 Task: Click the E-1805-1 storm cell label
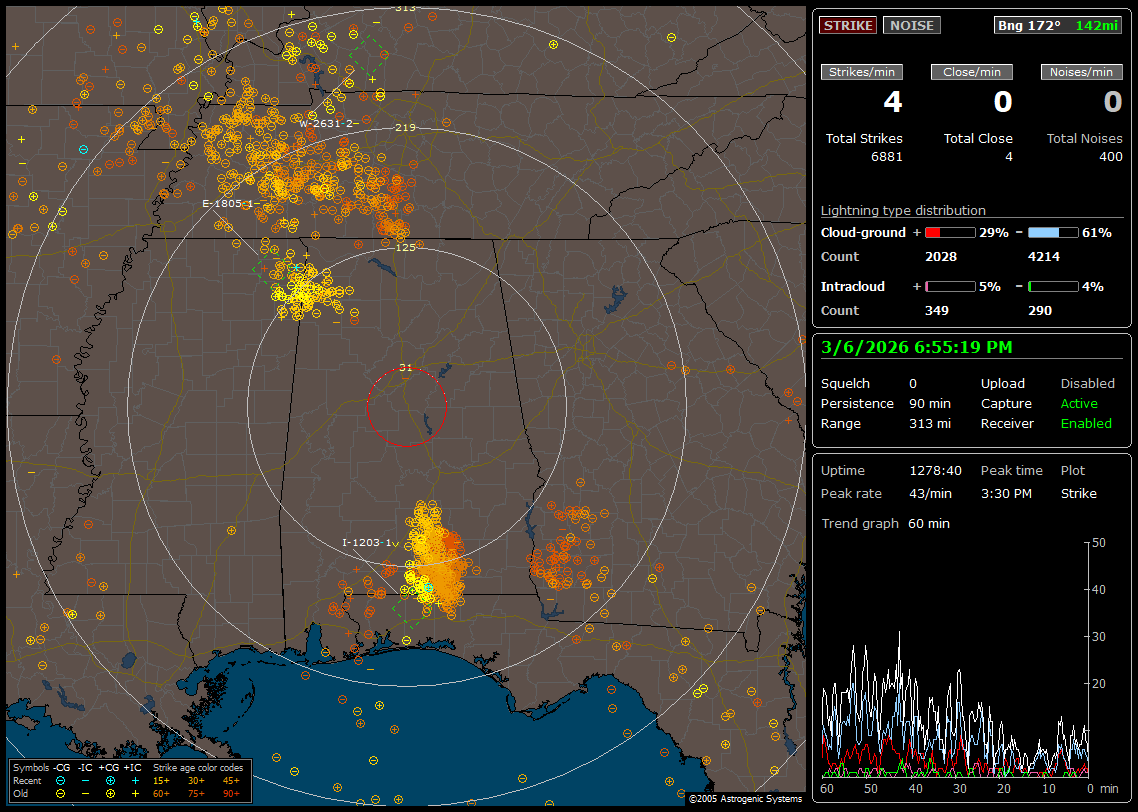[x=231, y=203]
